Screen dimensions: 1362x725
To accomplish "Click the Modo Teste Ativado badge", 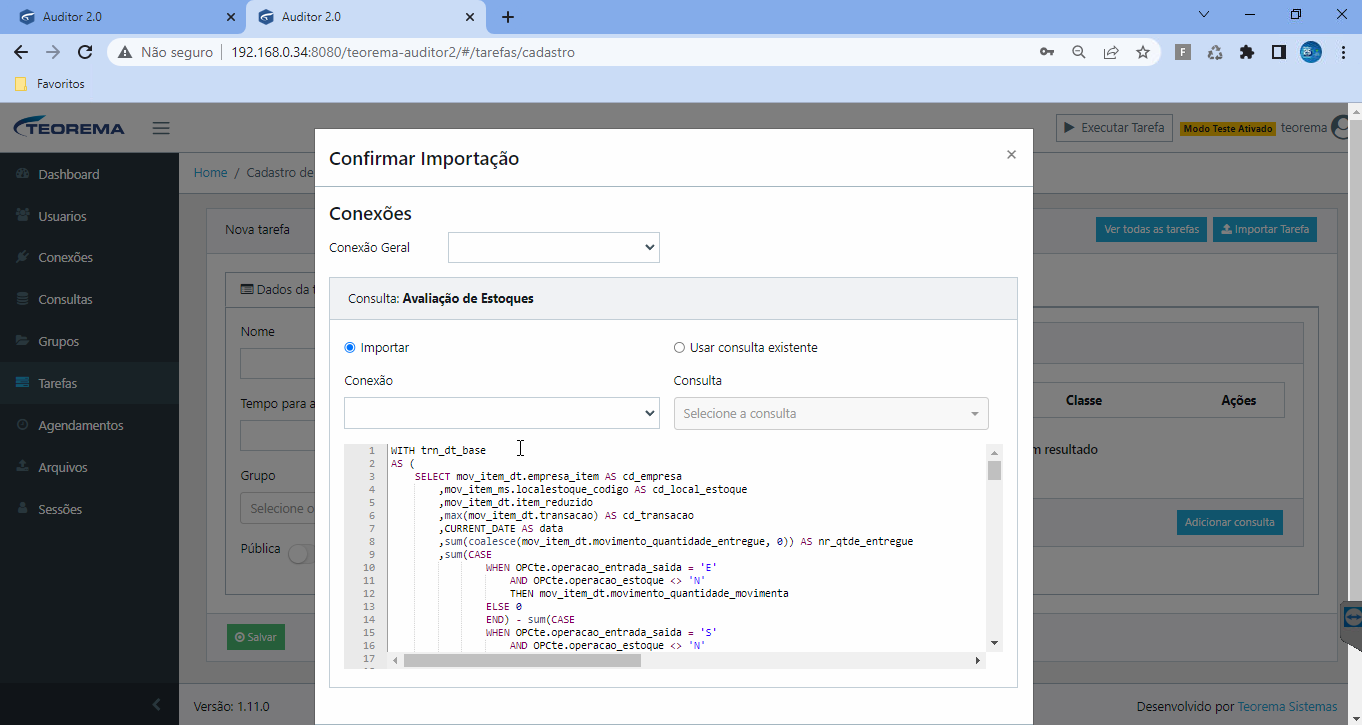I will [x=1227, y=129].
